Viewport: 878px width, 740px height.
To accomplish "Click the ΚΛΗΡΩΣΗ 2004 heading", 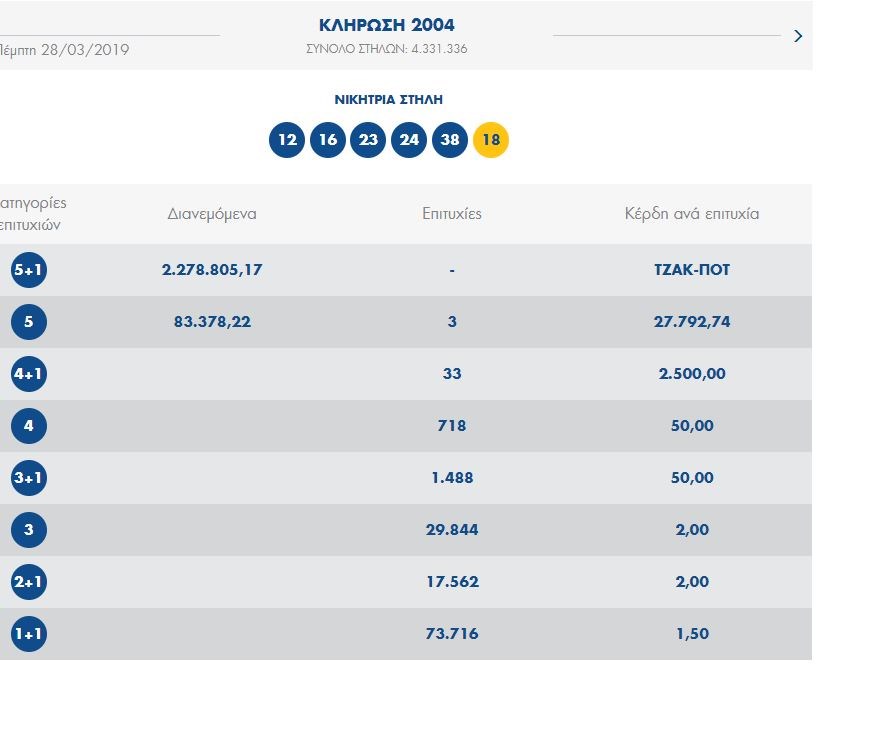I will pos(386,26).
